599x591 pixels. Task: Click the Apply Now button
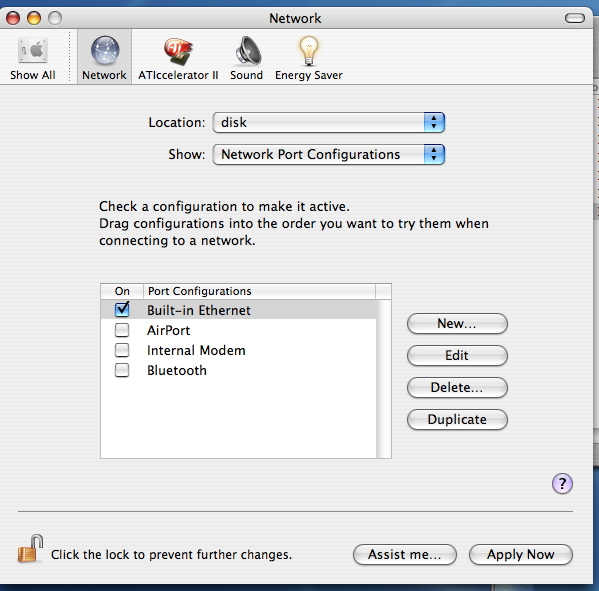521,554
